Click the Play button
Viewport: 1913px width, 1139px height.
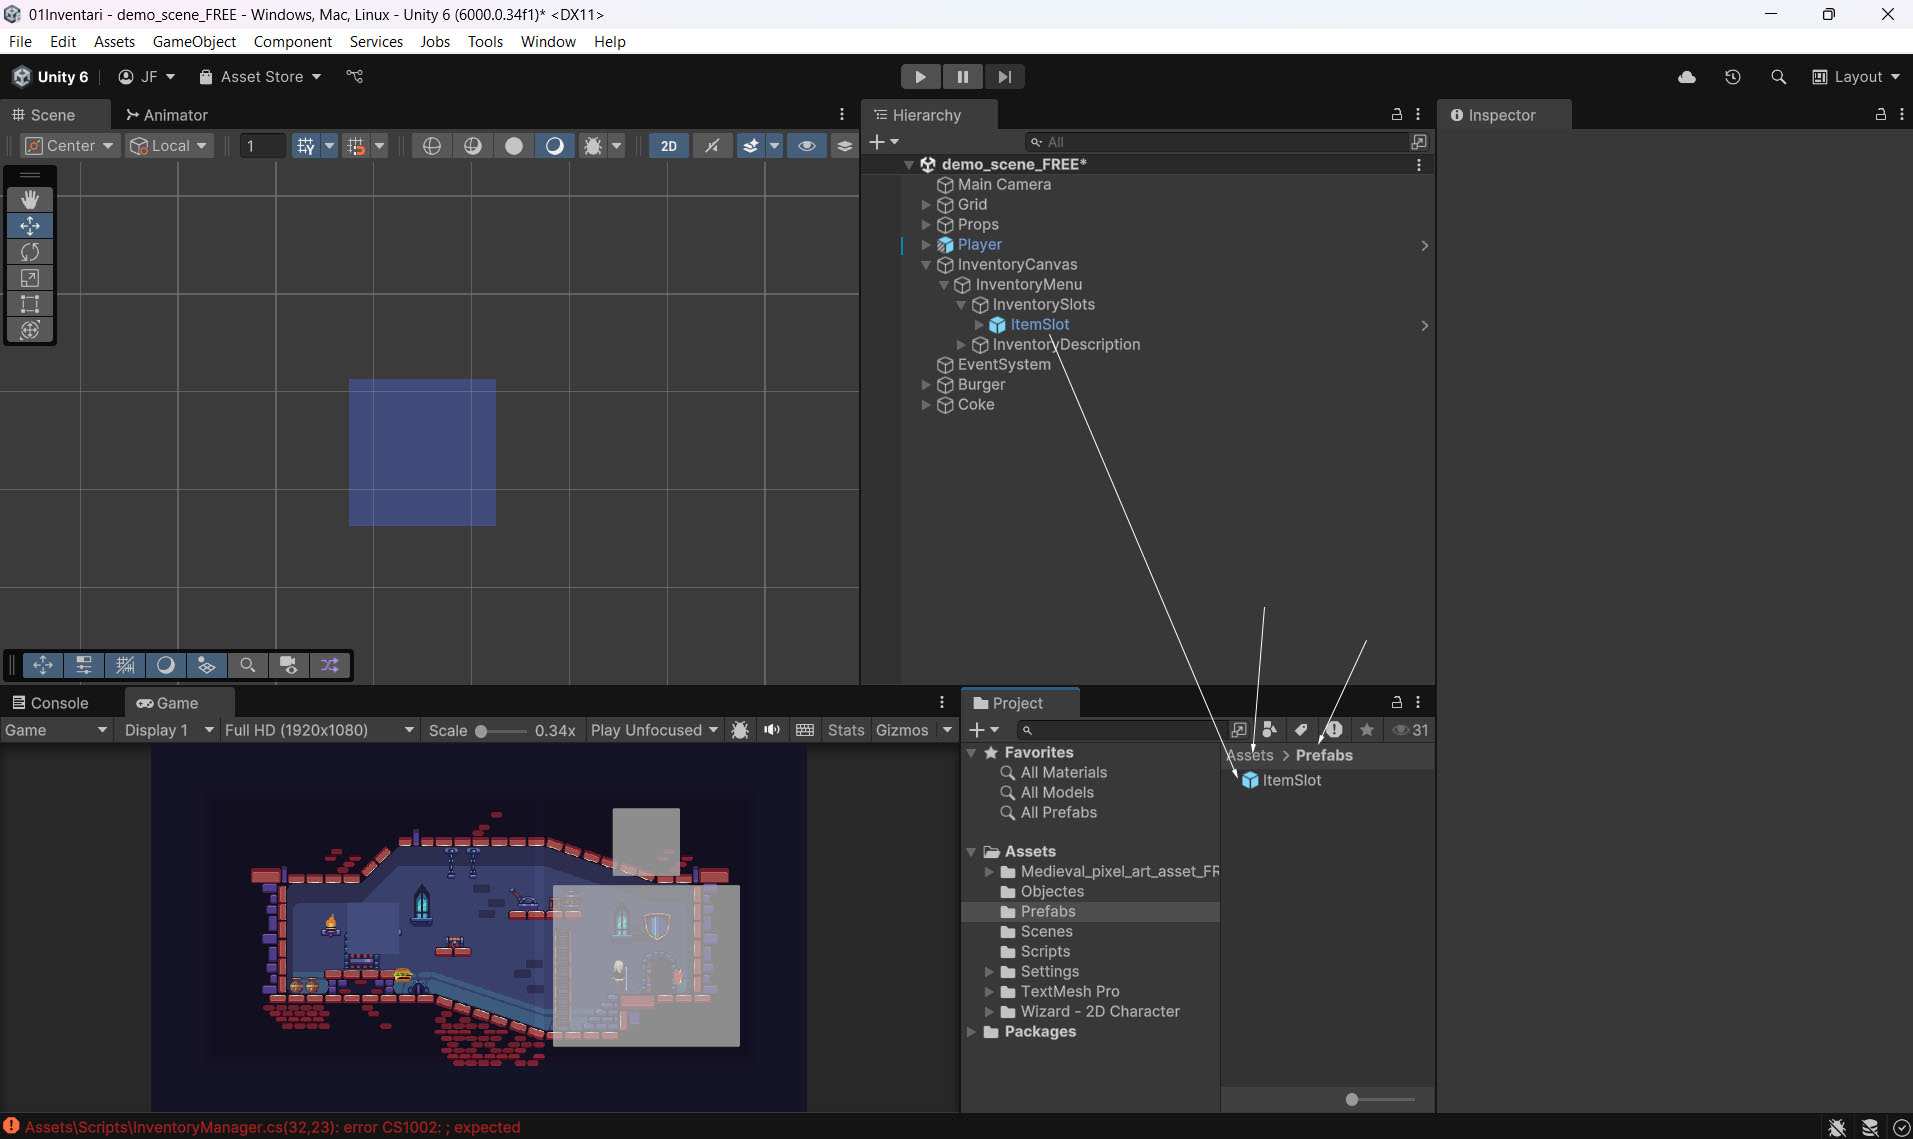(x=920, y=77)
